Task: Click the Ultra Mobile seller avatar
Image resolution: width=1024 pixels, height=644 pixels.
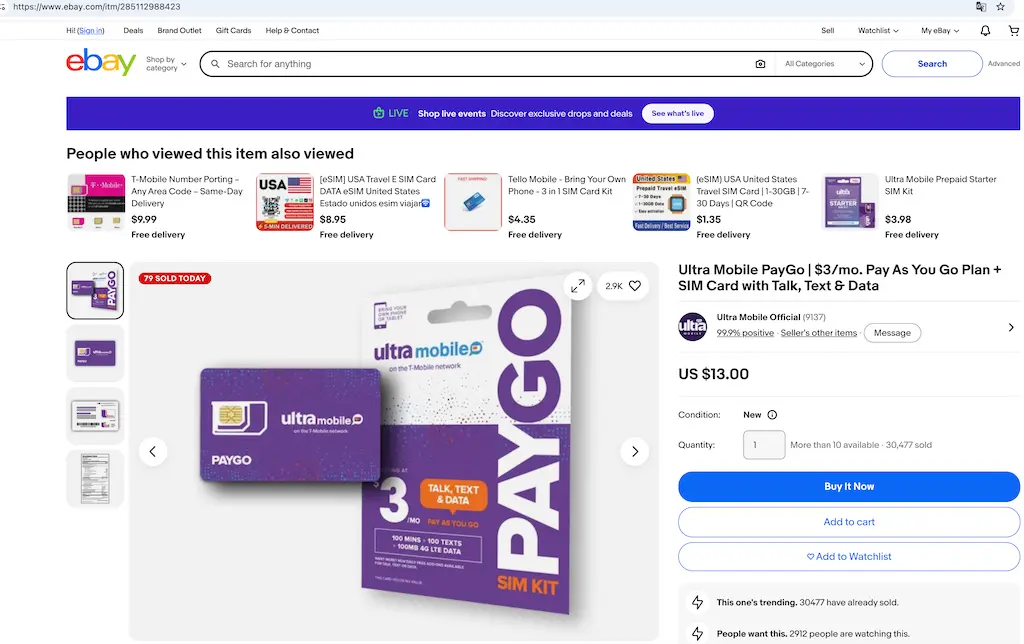Action: [x=692, y=326]
